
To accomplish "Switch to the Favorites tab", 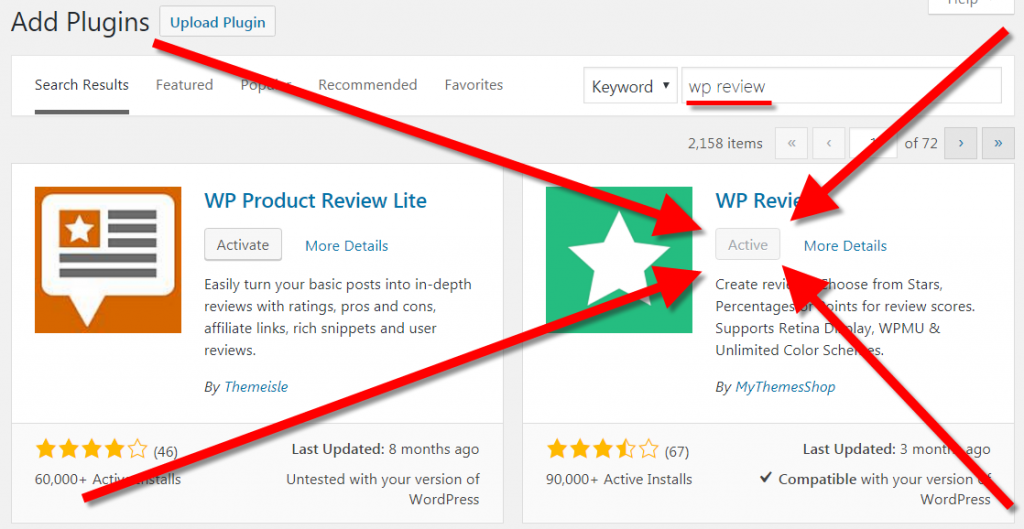I will point(474,85).
